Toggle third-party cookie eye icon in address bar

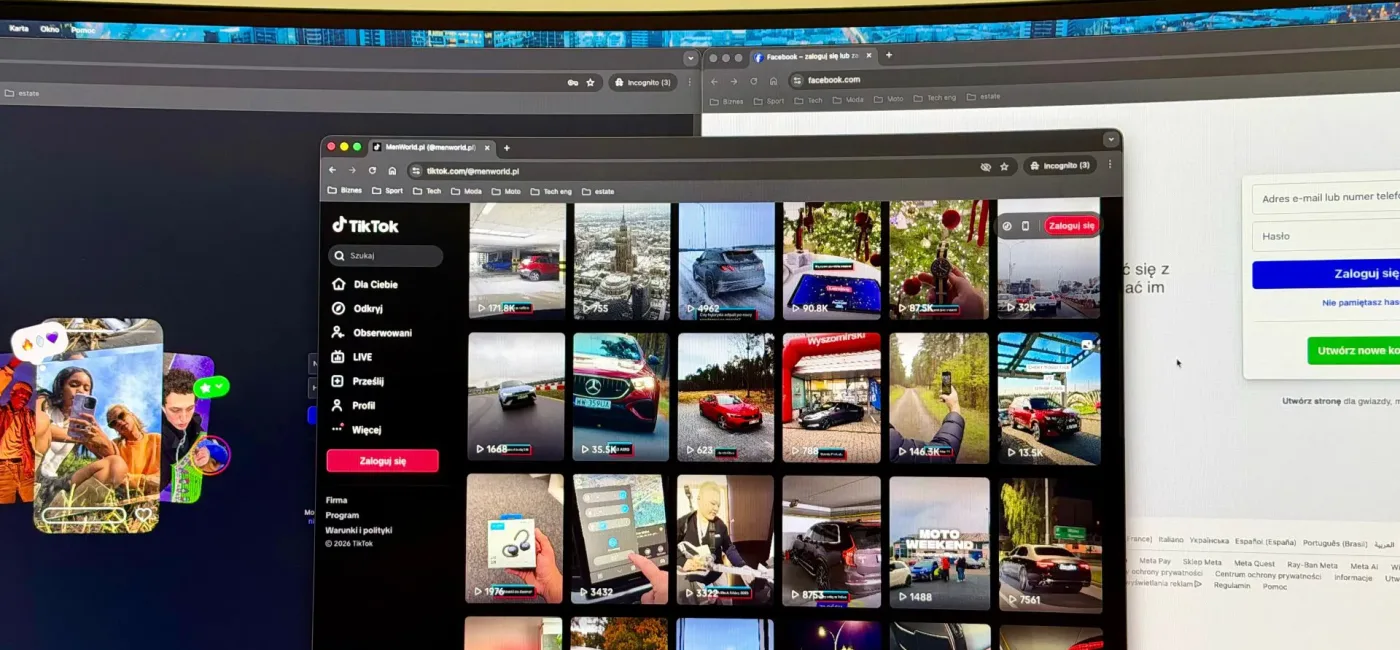985,167
